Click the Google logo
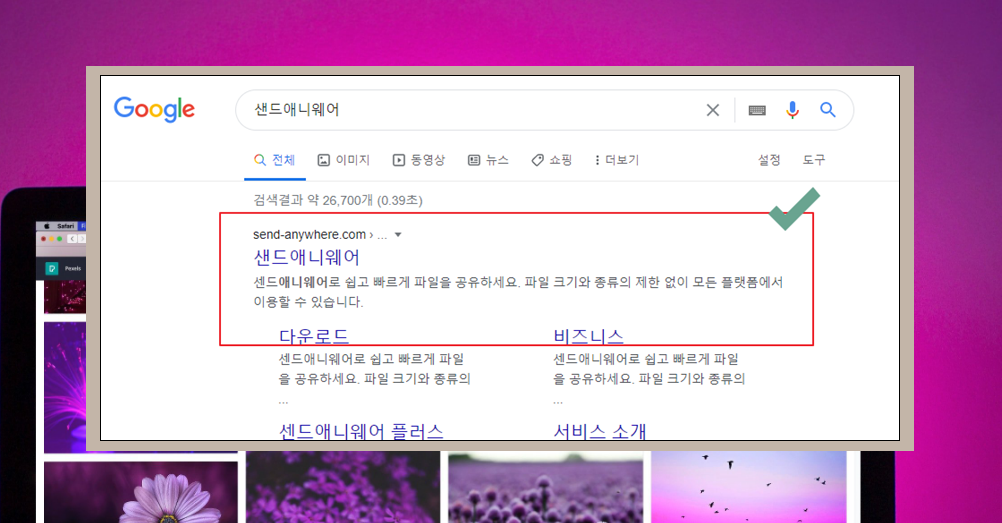 coord(154,109)
